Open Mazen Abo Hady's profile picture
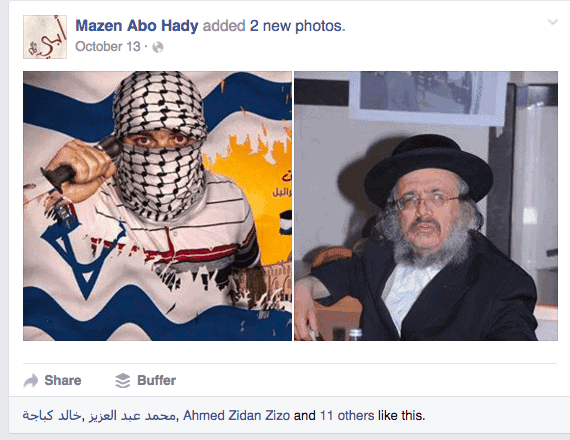Screen dimensions: 570x440 tap(45, 37)
